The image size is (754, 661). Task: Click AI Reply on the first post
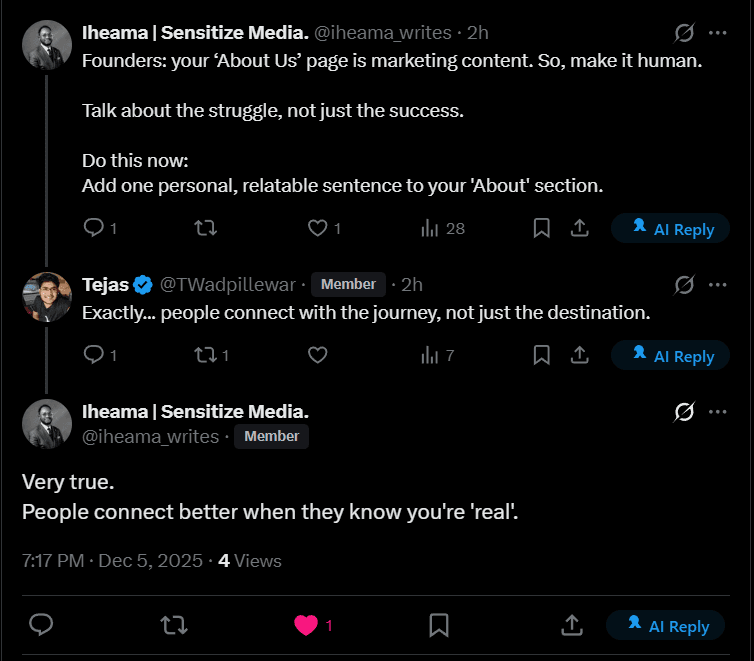[x=673, y=229]
